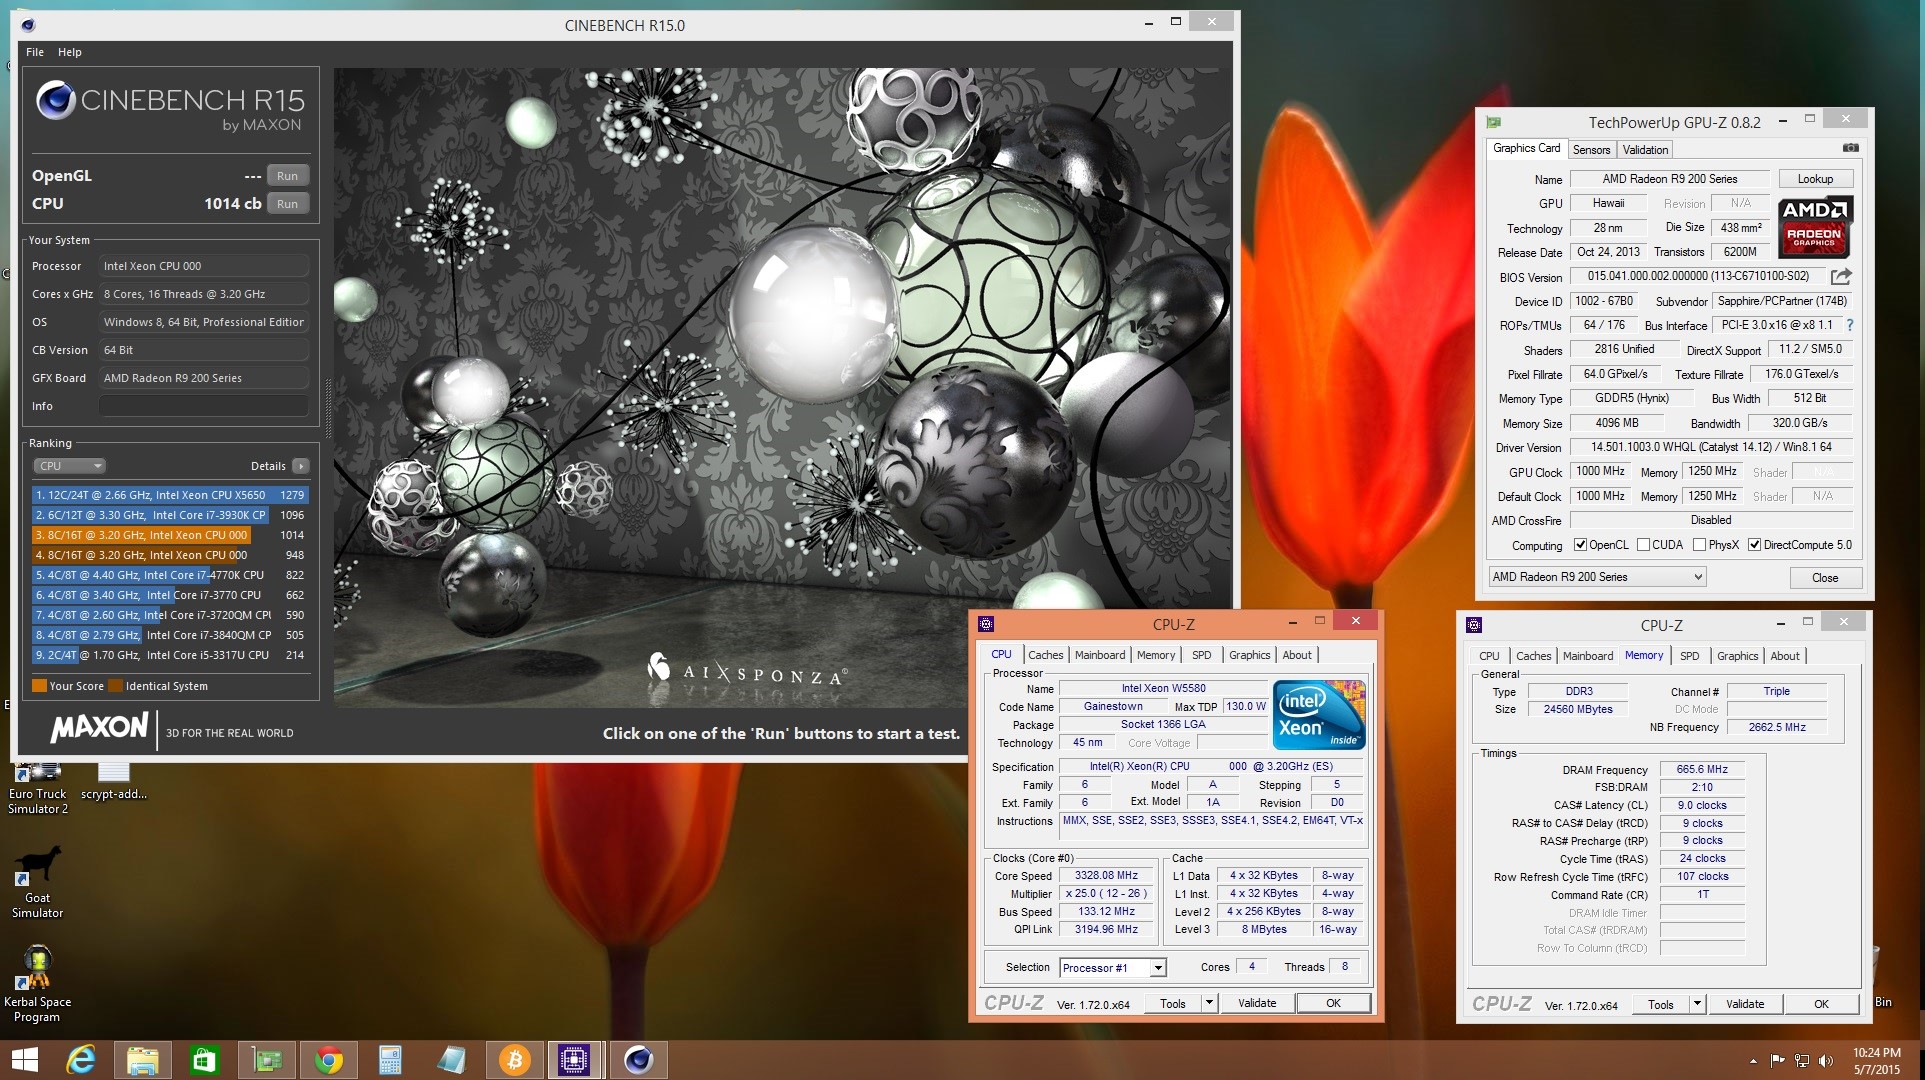This screenshot has height=1080, width=1925.
Task: Click Validate in the left CPU-Z window
Action: 1257,1003
